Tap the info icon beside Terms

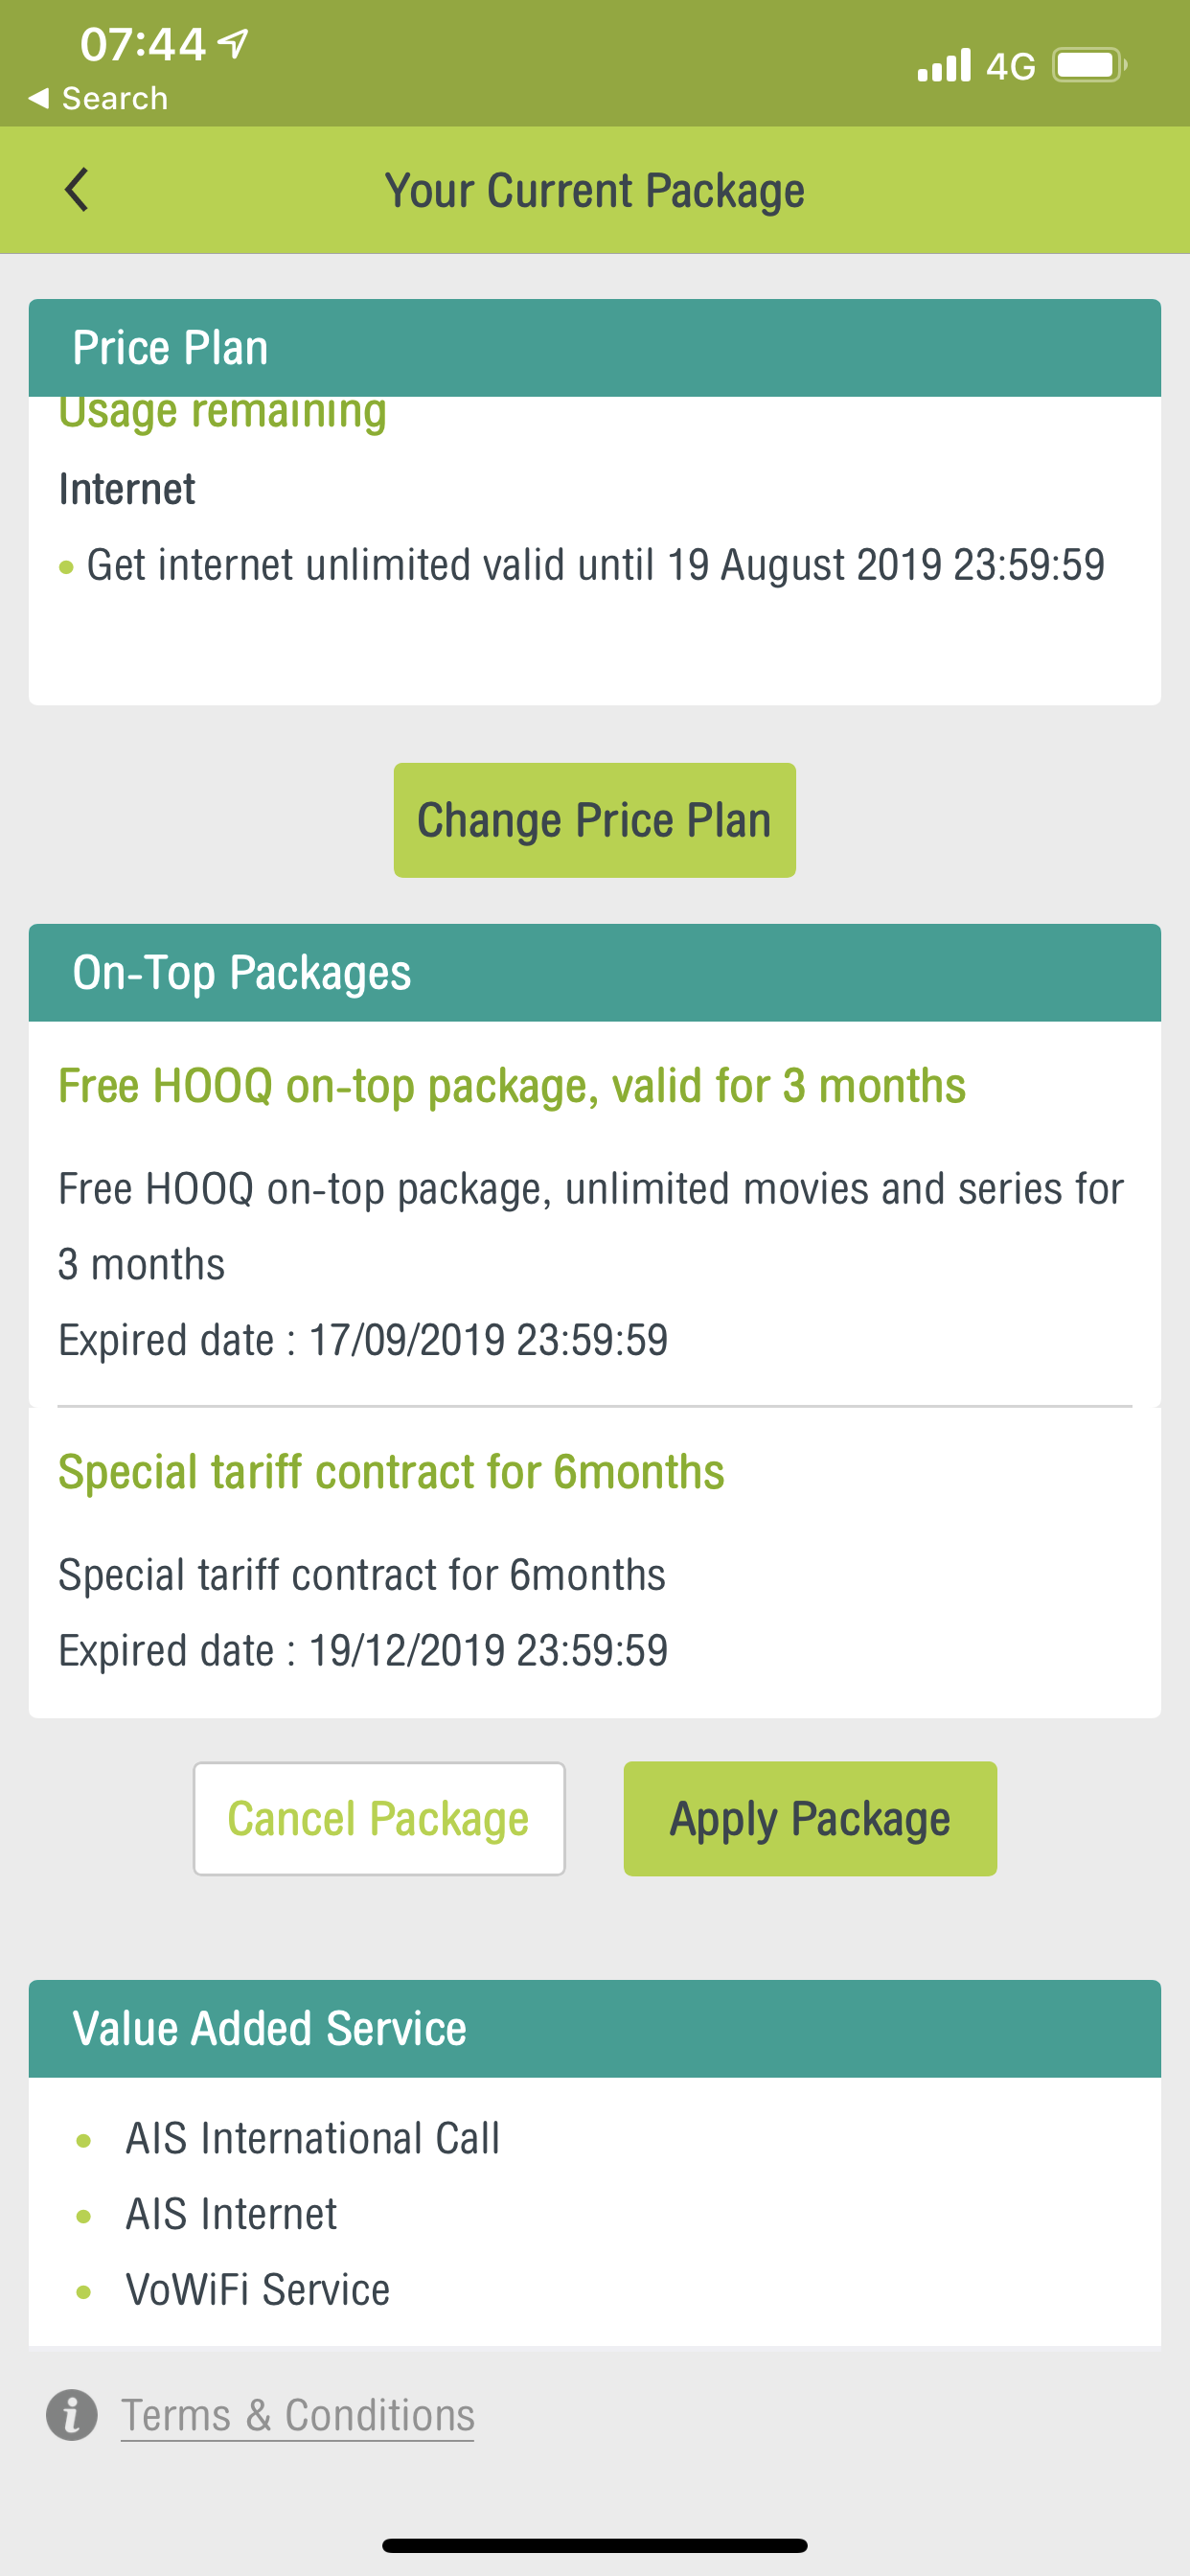(x=72, y=2415)
